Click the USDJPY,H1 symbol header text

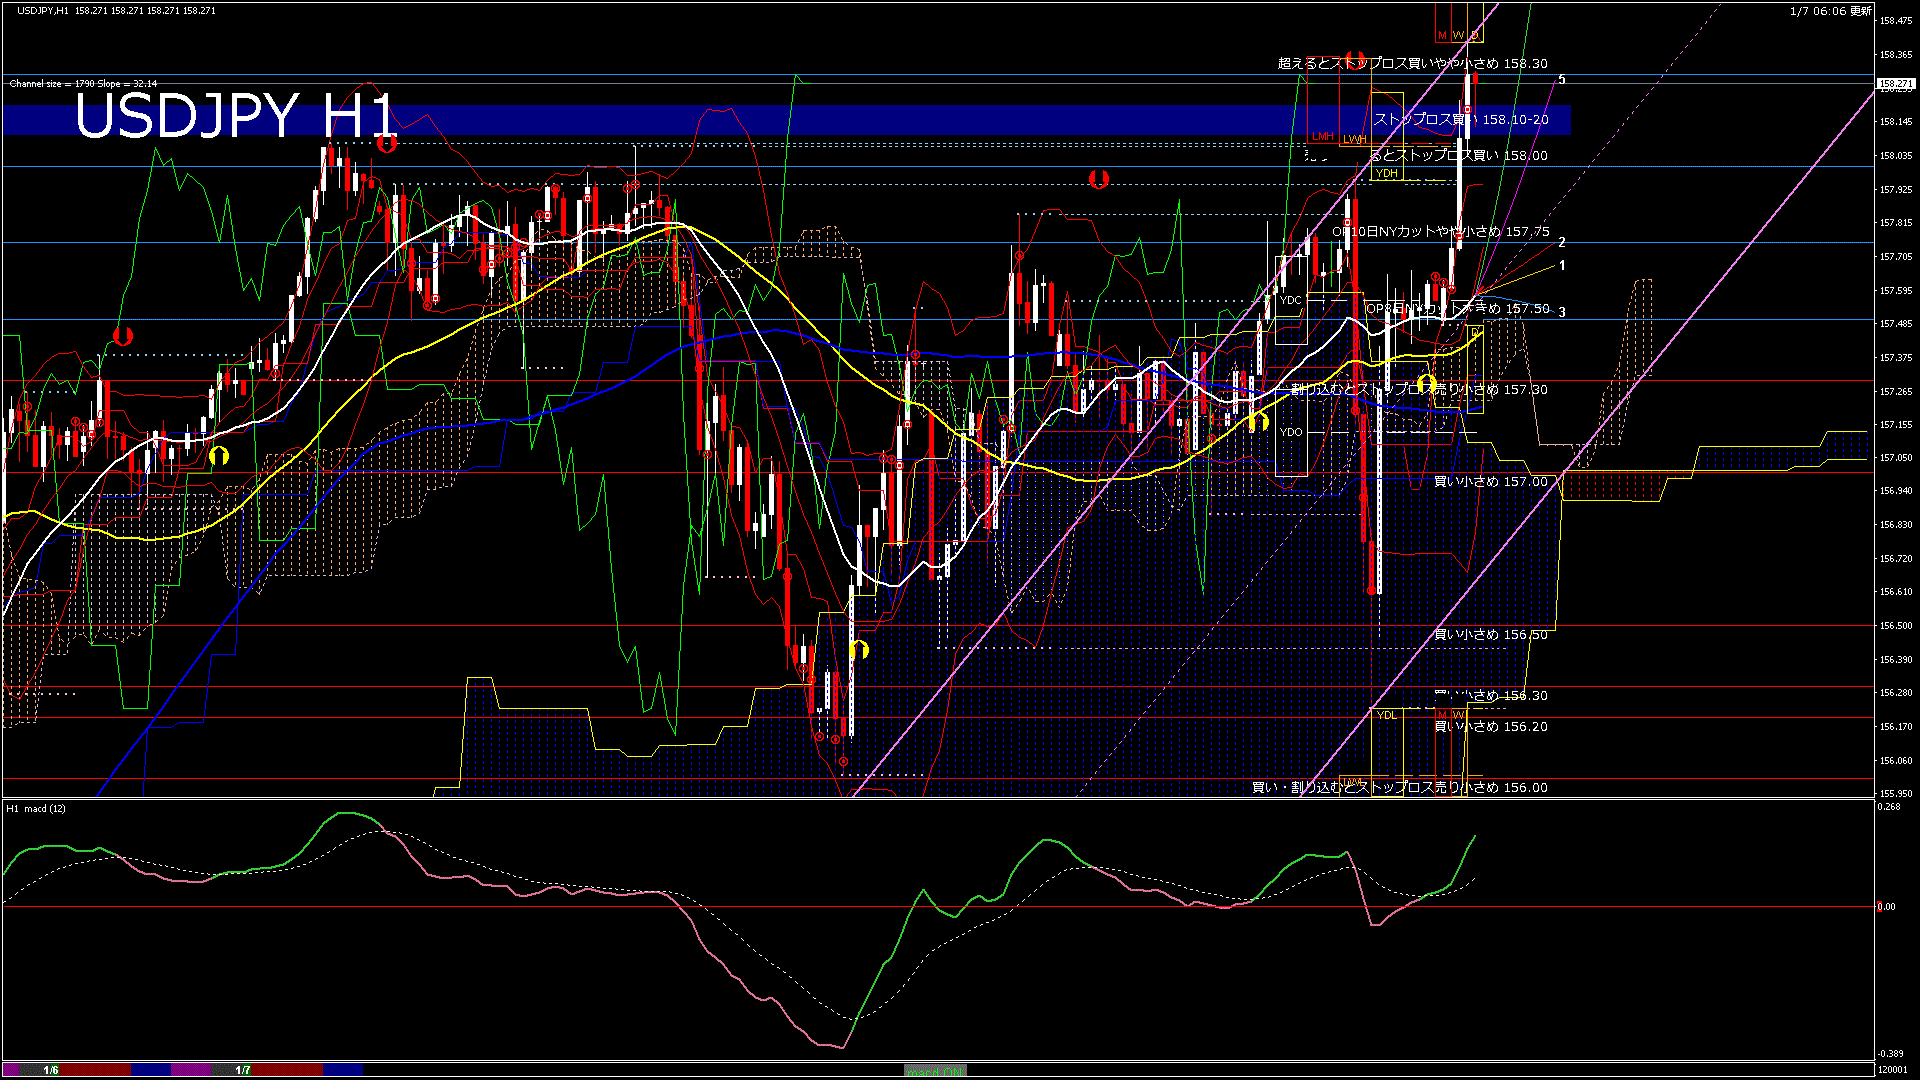point(43,10)
